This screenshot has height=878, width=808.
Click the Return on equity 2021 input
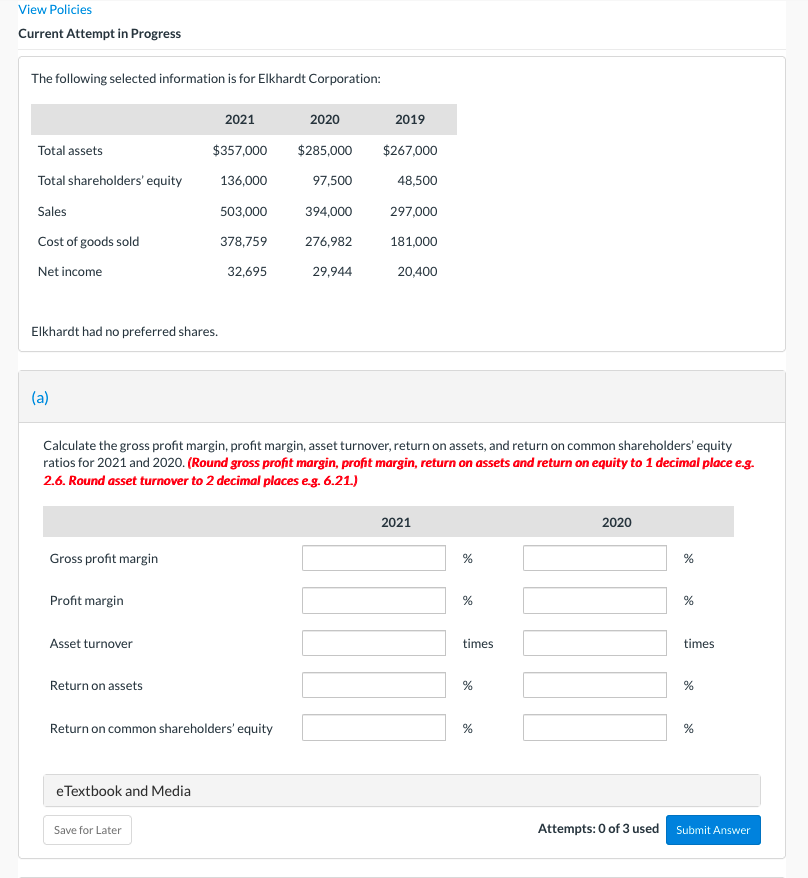tap(373, 727)
